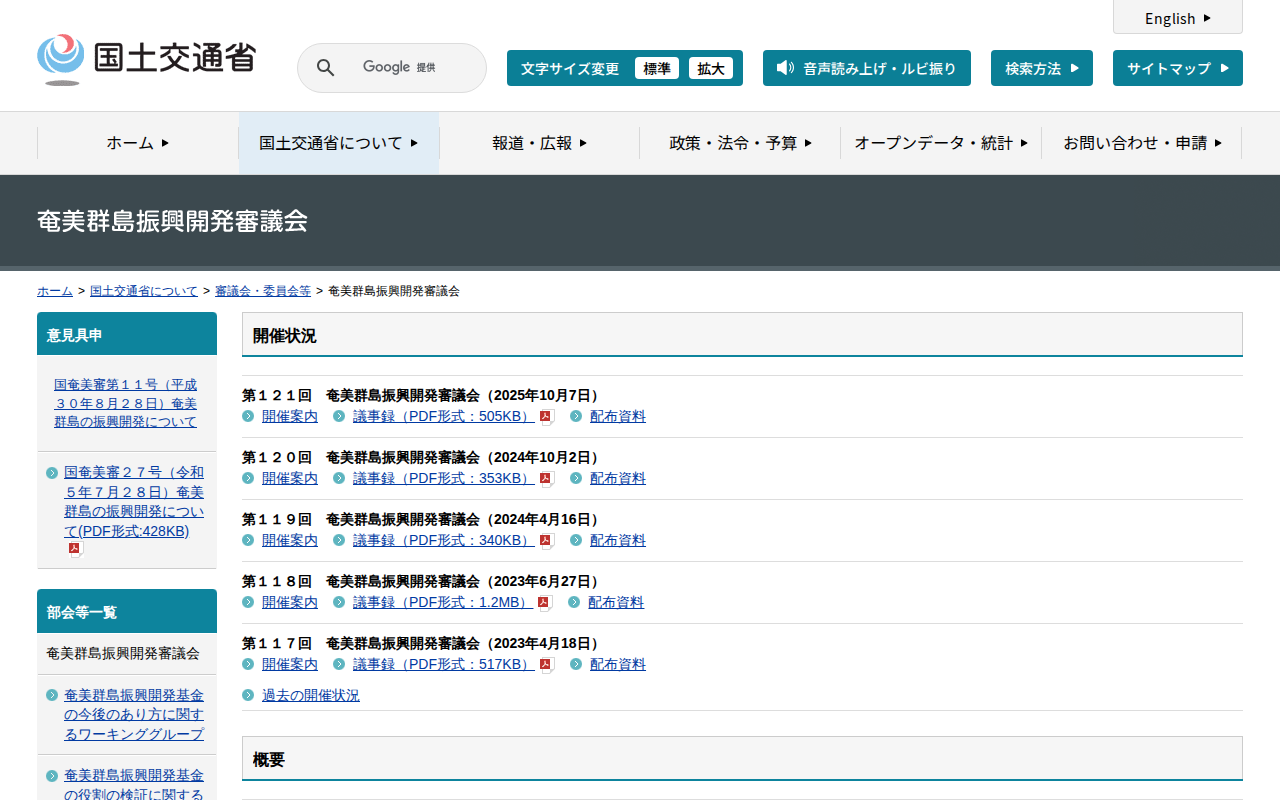
Task: Click the PDF icon under 国奄美審27号 link
Action: pyautogui.click(x=74, y=549)
